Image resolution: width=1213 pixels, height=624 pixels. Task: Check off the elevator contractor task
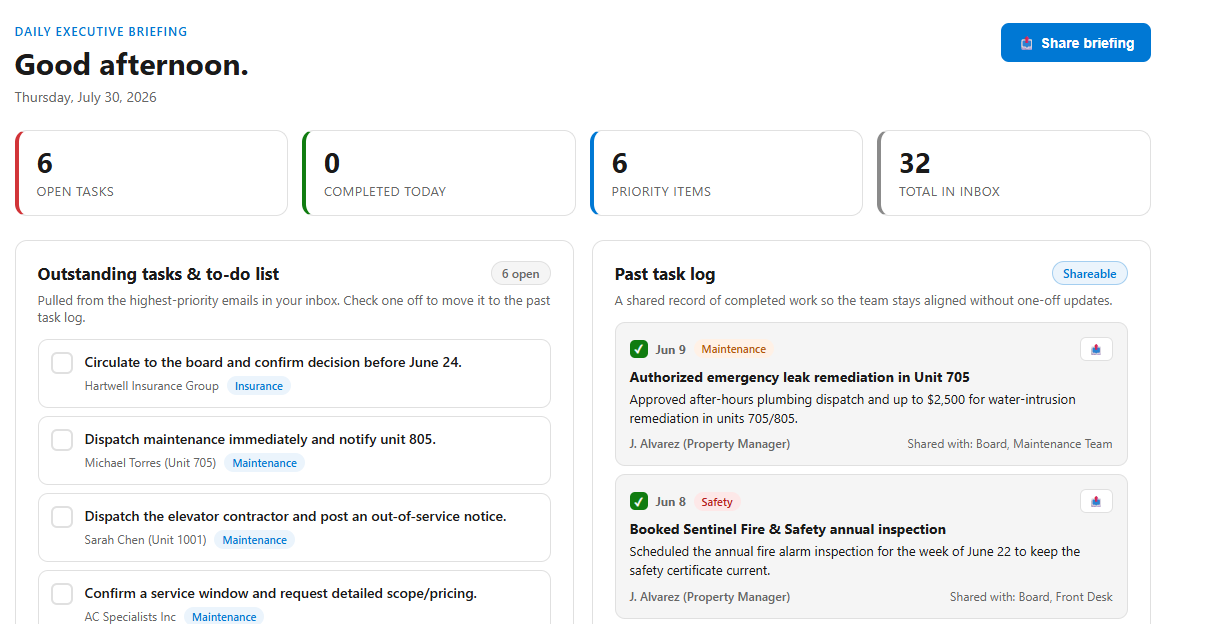coord(62,517)
